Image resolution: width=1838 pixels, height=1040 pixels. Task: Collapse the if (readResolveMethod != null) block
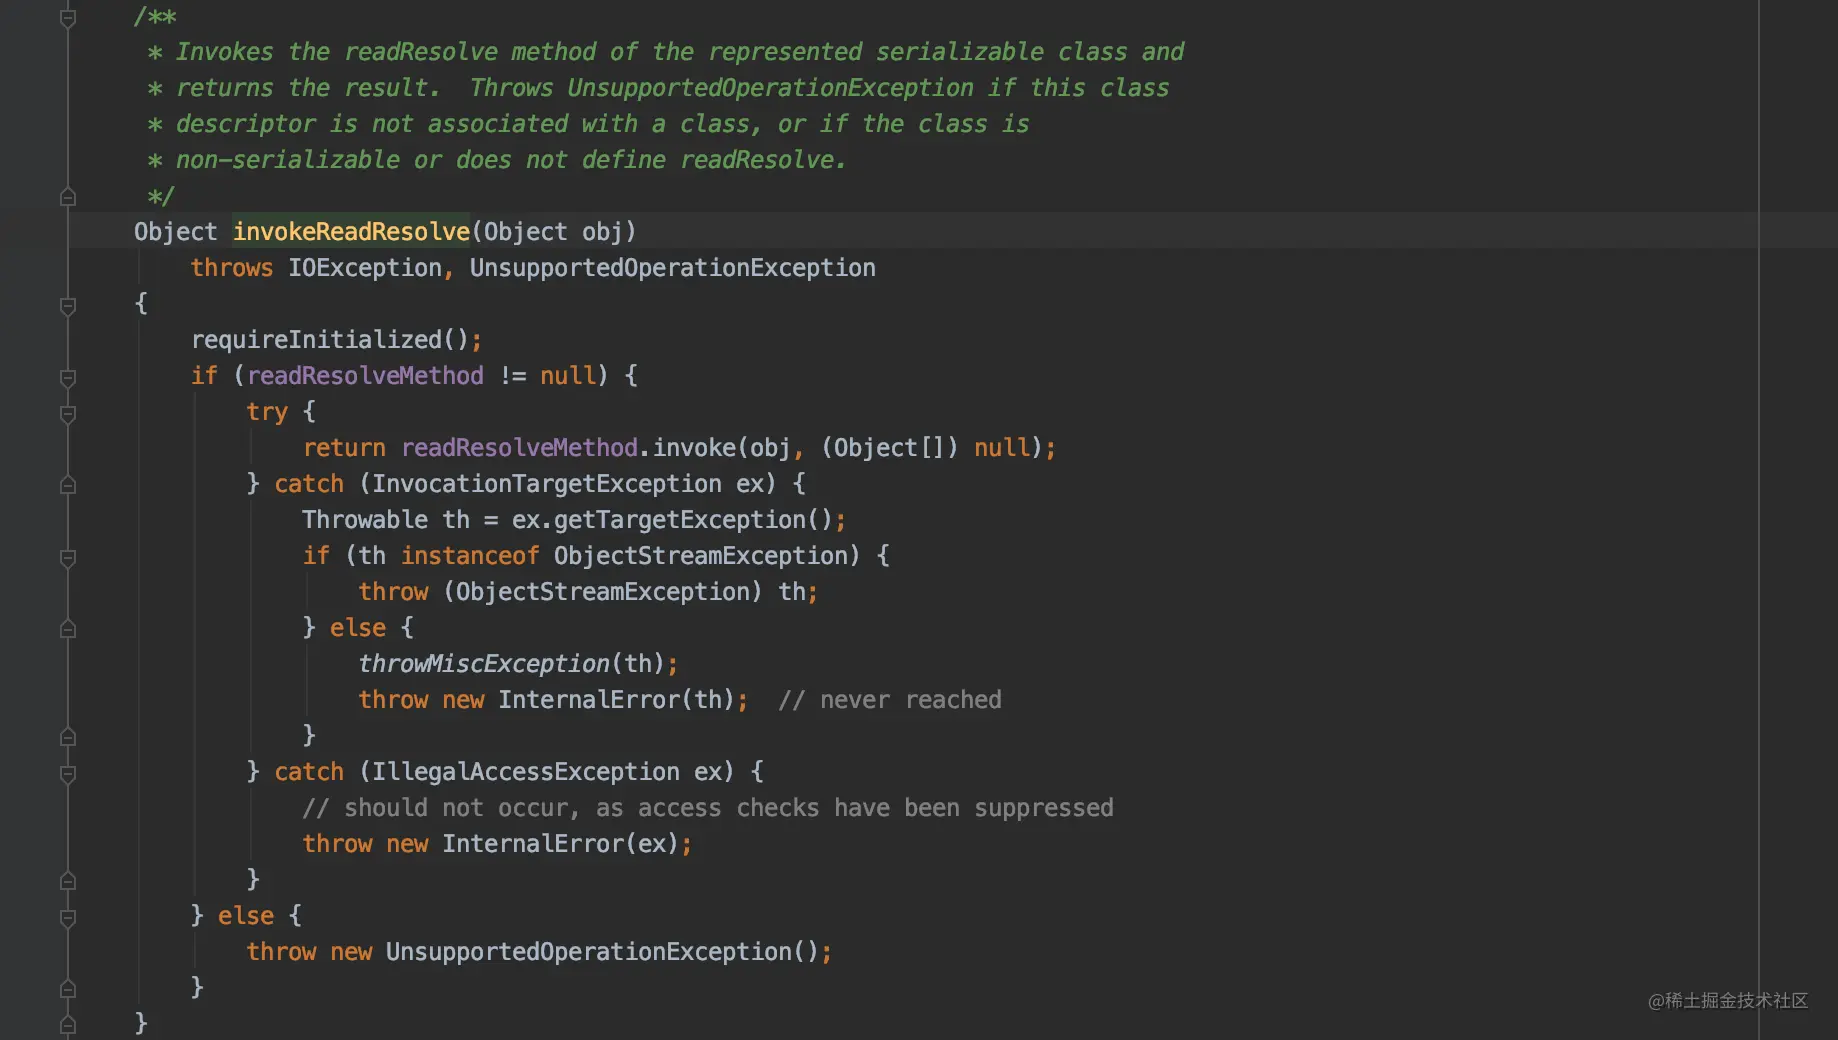coord(68,378)
